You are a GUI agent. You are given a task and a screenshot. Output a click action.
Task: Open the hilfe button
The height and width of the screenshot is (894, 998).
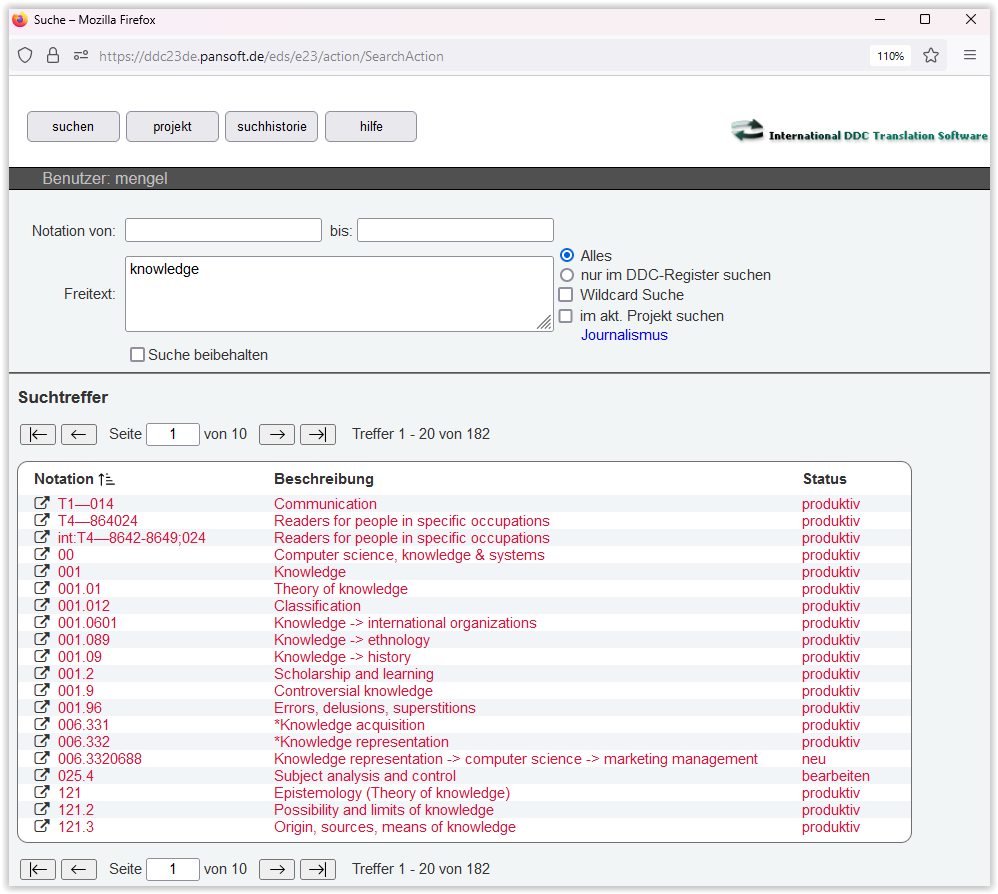[x=371, y=127]
